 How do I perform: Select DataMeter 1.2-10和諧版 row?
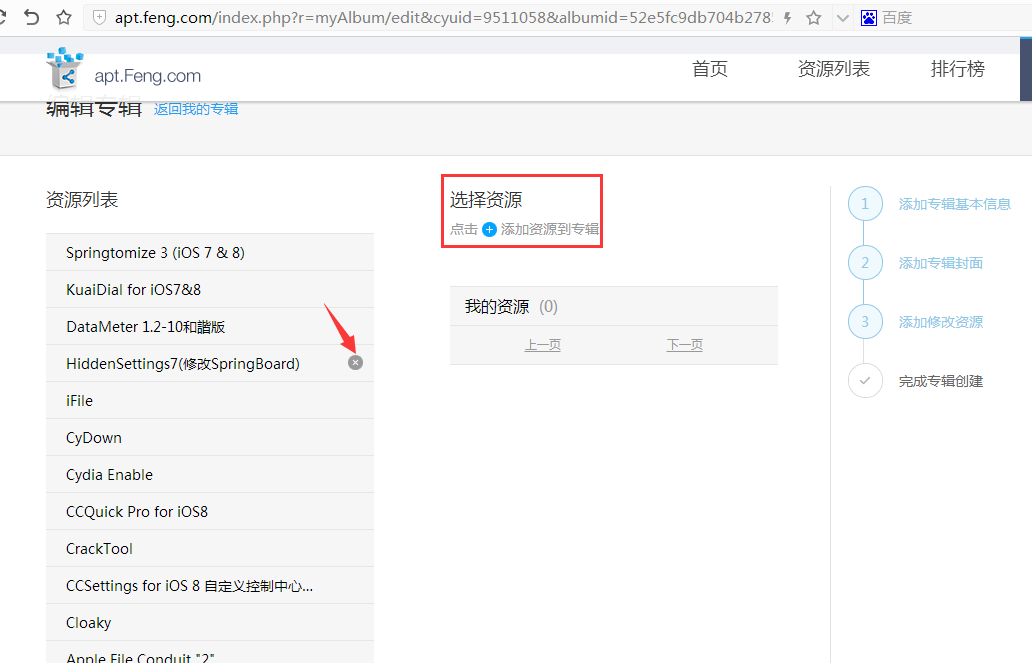210,326
